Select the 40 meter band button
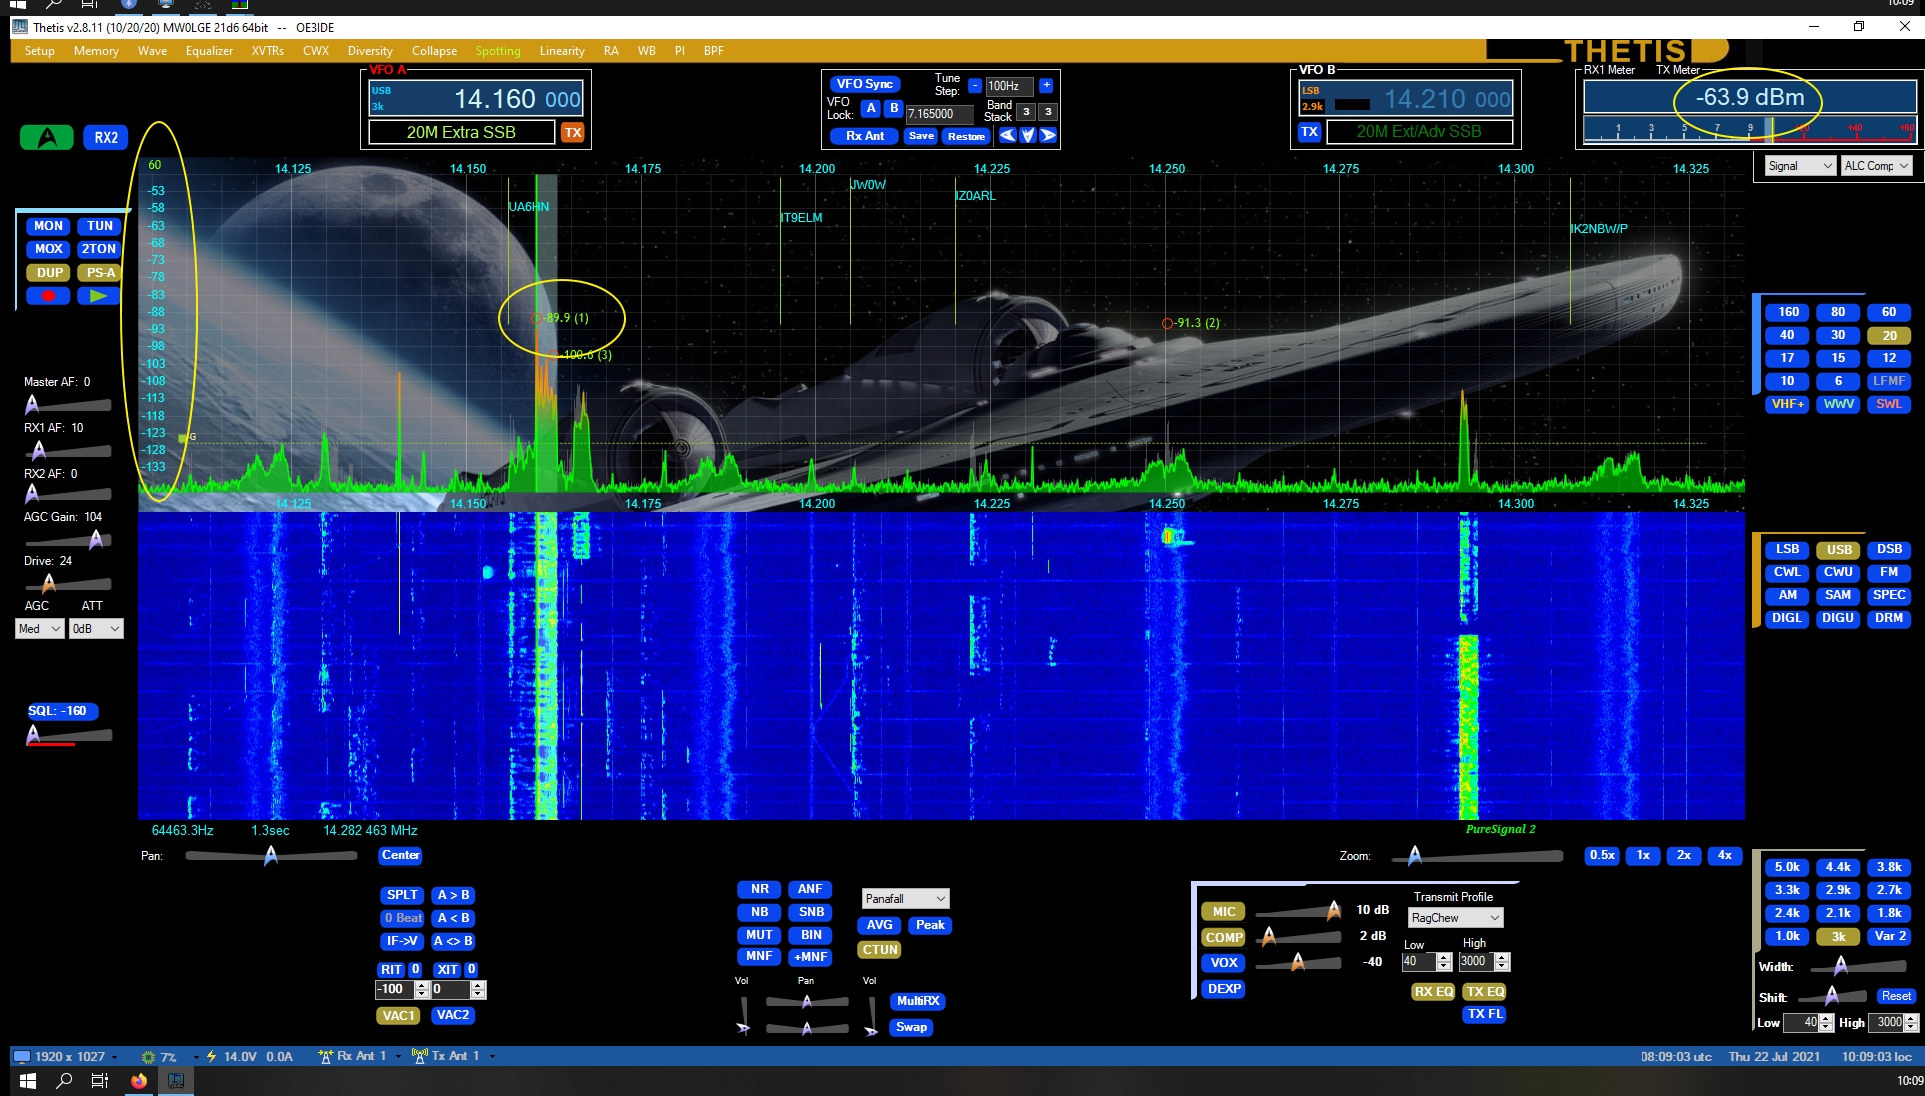The height and width of the screenshot is (1096, 1925). click(1787, 335)
